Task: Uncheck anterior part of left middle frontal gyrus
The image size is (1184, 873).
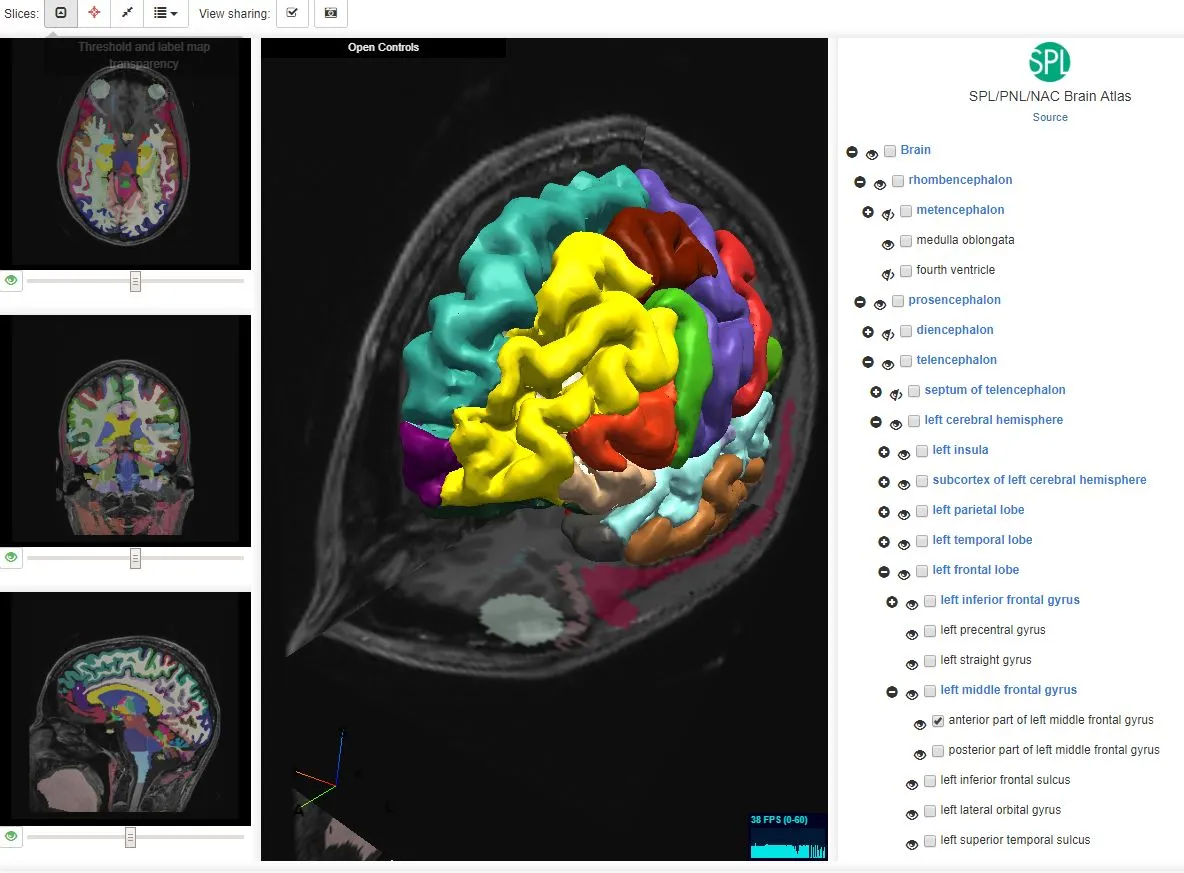Action: point(937,721)
